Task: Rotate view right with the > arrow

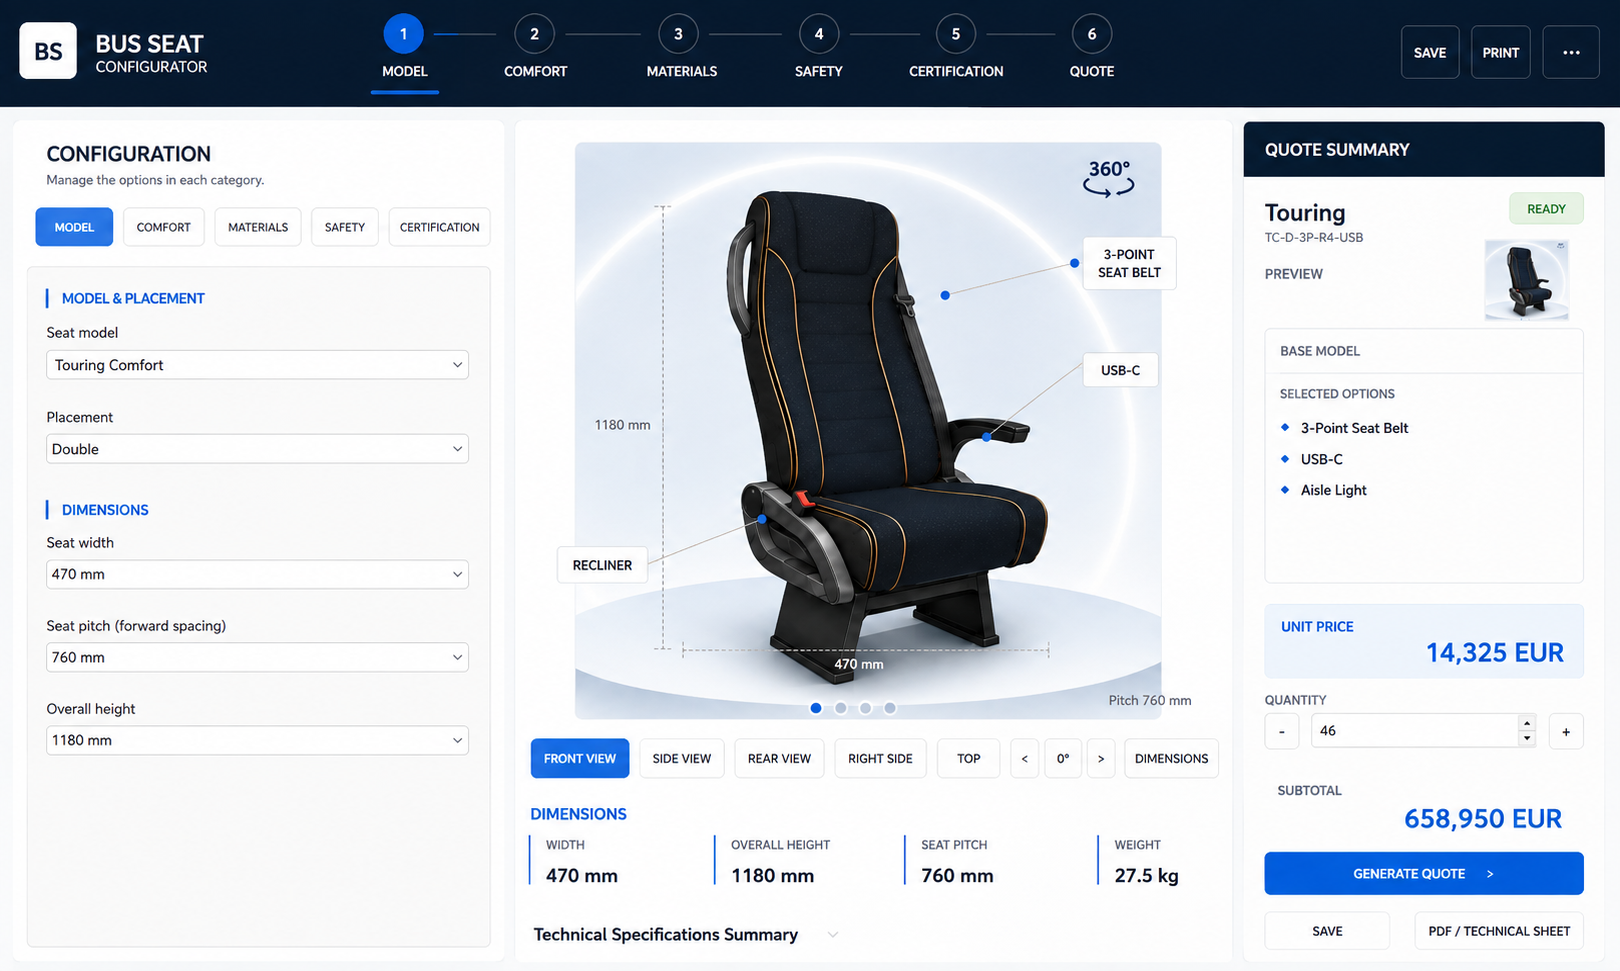Action: [1101, 758]
